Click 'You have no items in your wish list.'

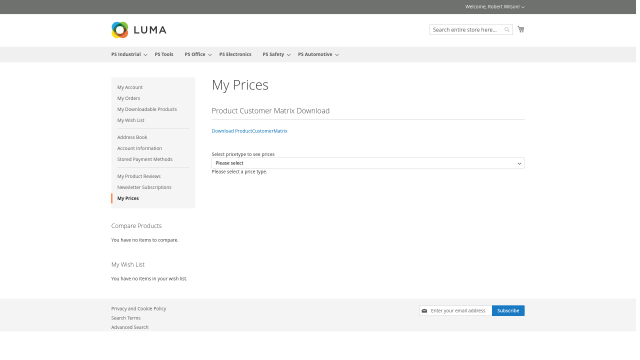point(149,279)
